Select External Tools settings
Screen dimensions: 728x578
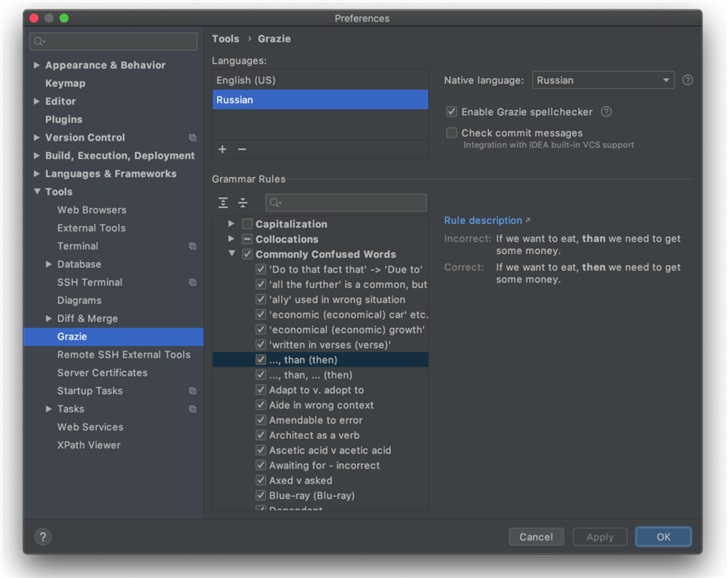[91, 228]
